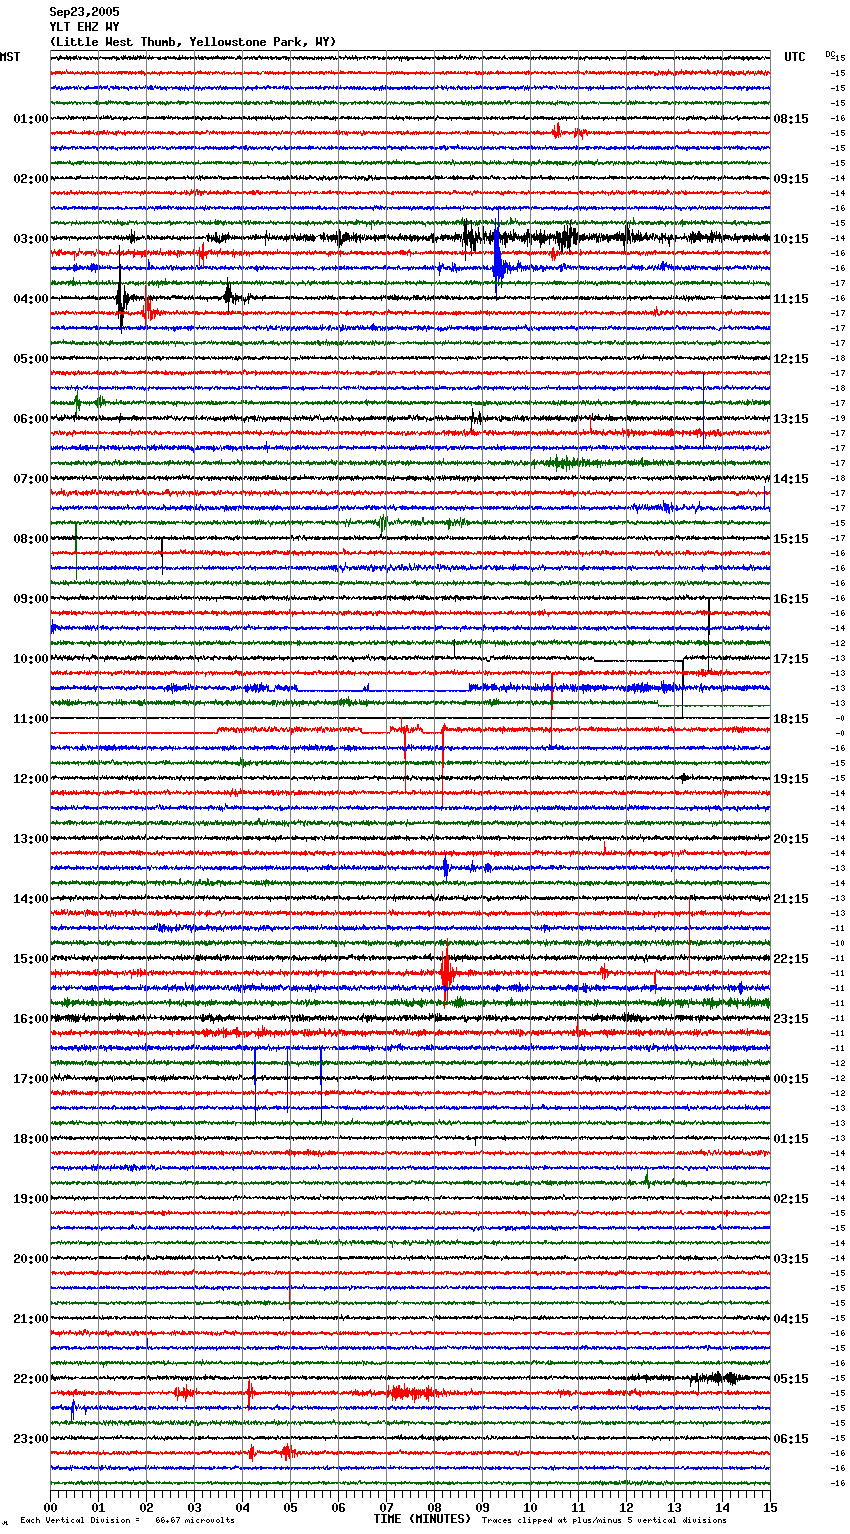Click the 04:15 UTC time label
The height and width of the screenshot is (1534, 850).
click(791, 1319)
